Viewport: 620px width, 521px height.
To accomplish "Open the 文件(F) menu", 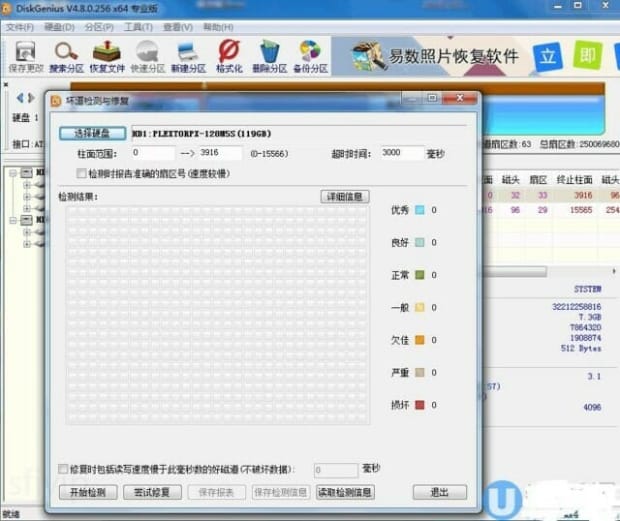I will tap(19, 27).
